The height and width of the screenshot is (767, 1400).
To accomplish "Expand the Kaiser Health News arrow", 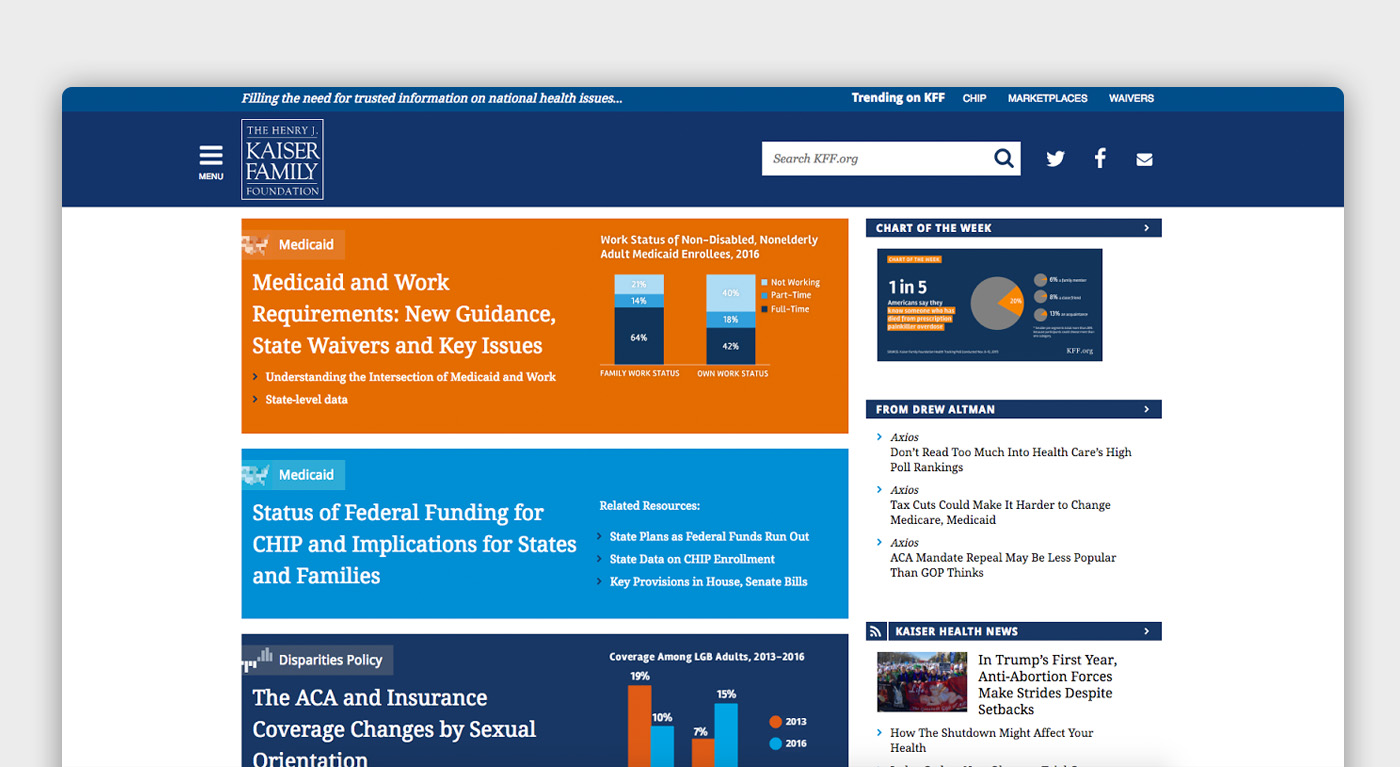I will [x=1146, y=631].
